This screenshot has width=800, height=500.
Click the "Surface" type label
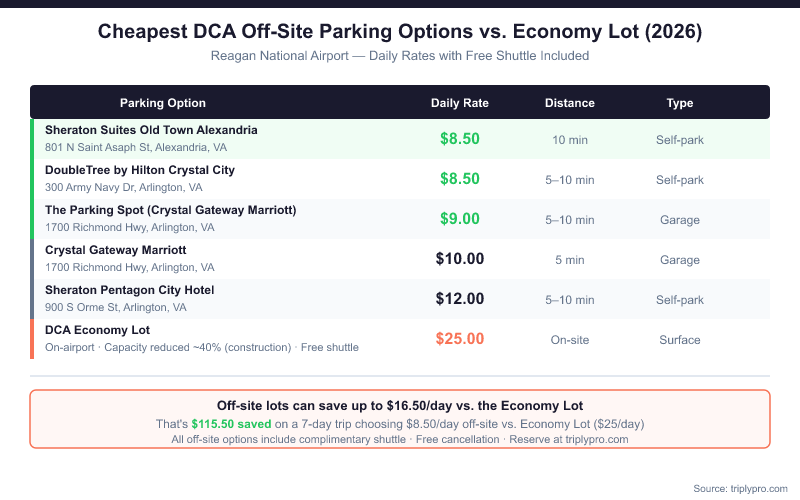pyautogui.click(x=680, y=340)
